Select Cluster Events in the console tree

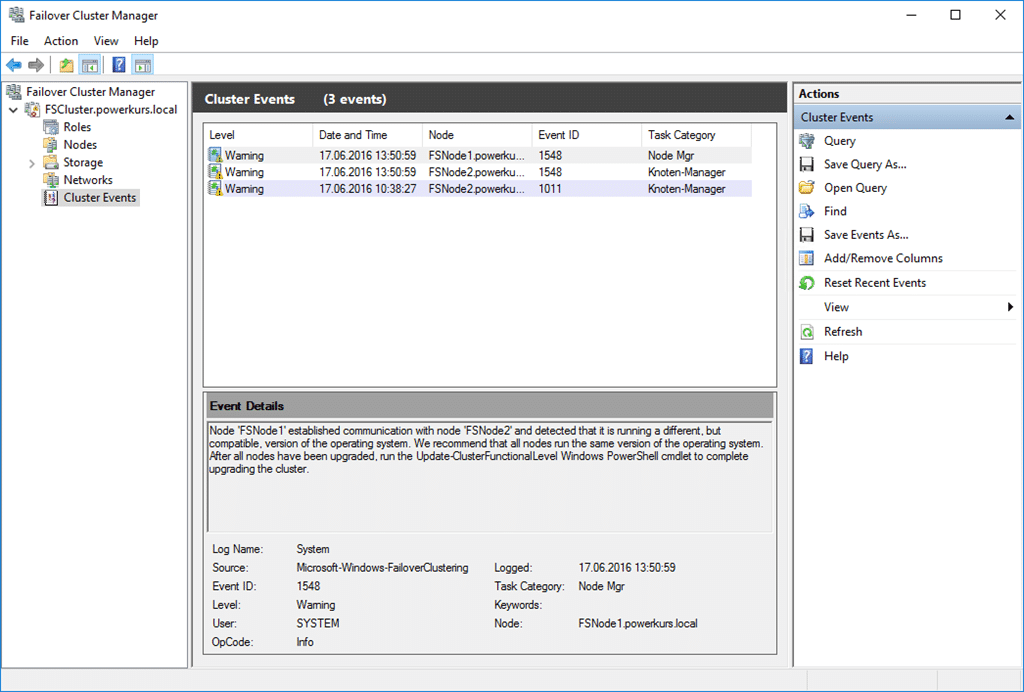[100, 198]
